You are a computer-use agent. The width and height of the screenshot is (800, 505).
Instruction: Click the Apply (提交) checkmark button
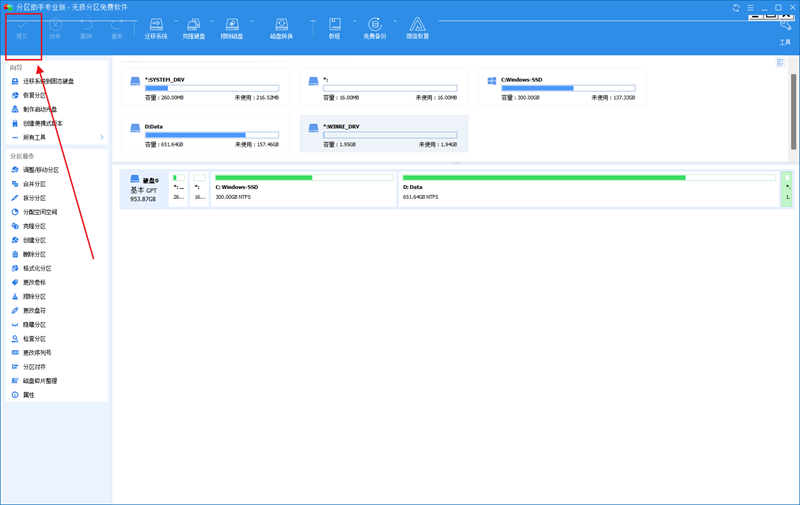[22, 29]
